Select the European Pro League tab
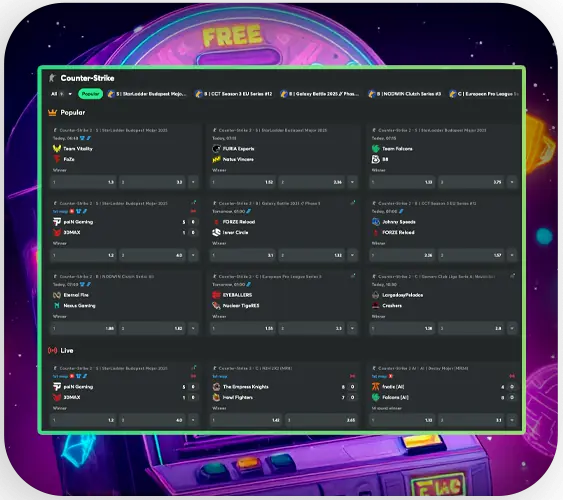 (x=484, y=94)
